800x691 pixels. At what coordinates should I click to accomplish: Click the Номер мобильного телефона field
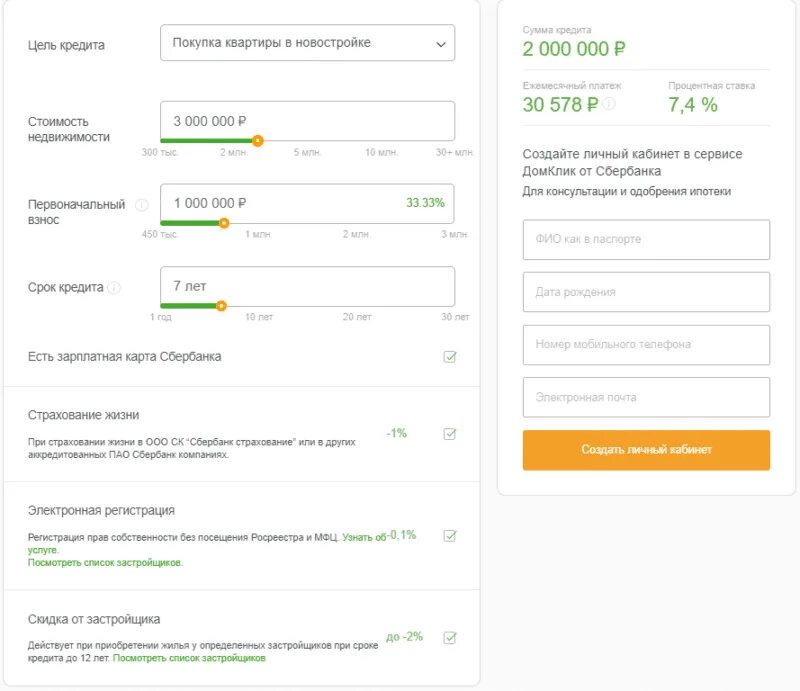(x=646, y=345)
